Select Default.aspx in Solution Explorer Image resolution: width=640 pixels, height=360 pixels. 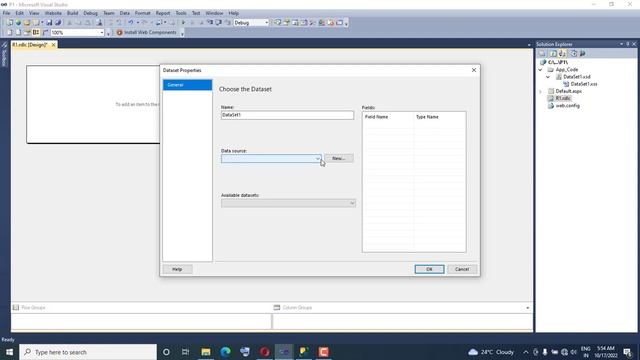pos(569,91)
